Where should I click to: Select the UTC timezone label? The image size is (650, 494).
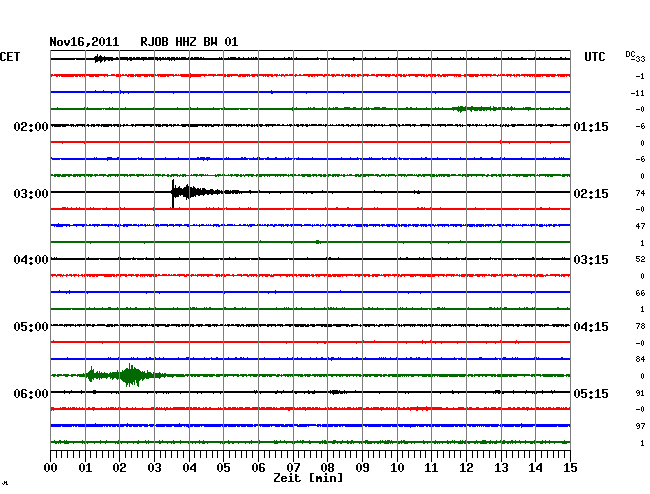click(x=594, y=57)
